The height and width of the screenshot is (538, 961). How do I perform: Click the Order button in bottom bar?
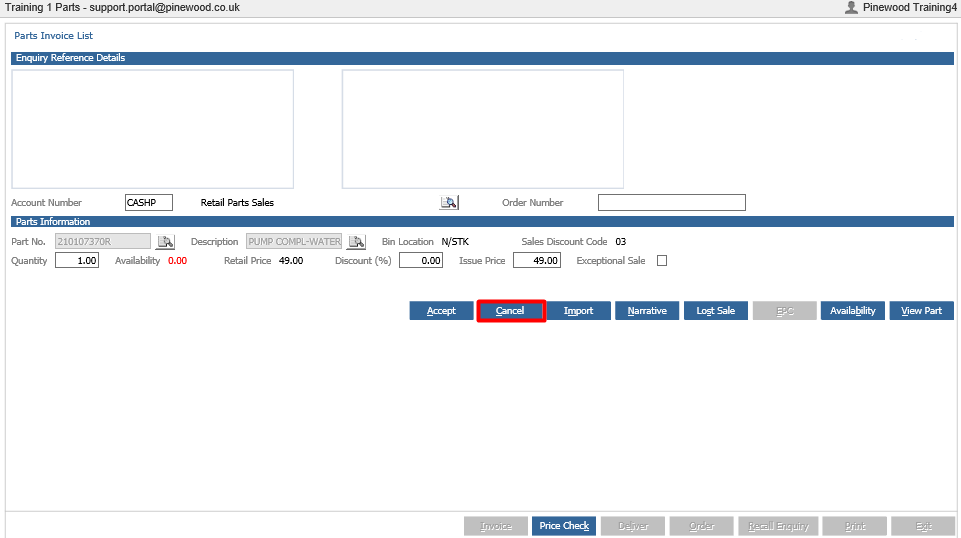pyautogui.click(x=702, y=526)
